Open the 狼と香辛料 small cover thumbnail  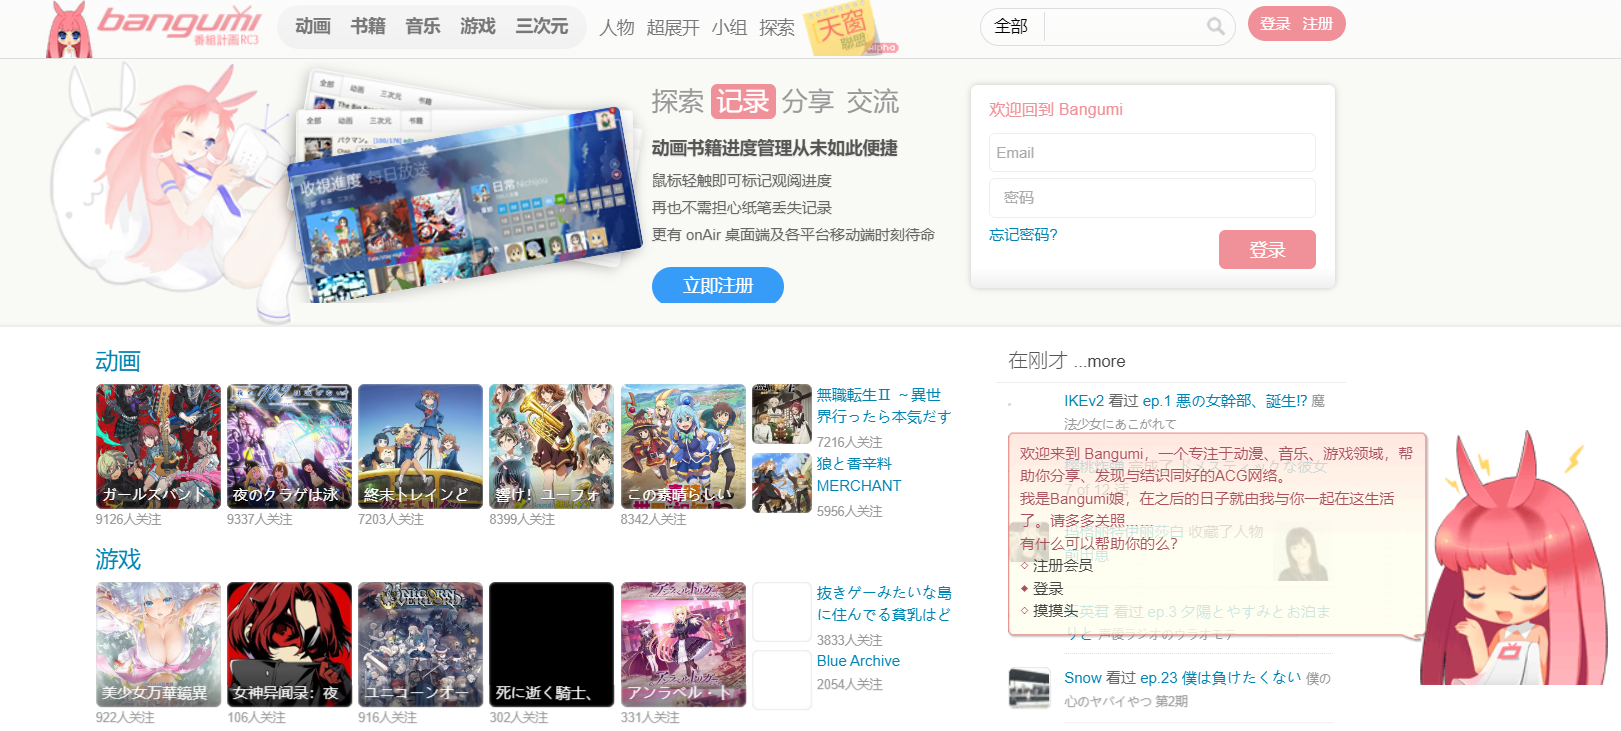tap(782, 483)
